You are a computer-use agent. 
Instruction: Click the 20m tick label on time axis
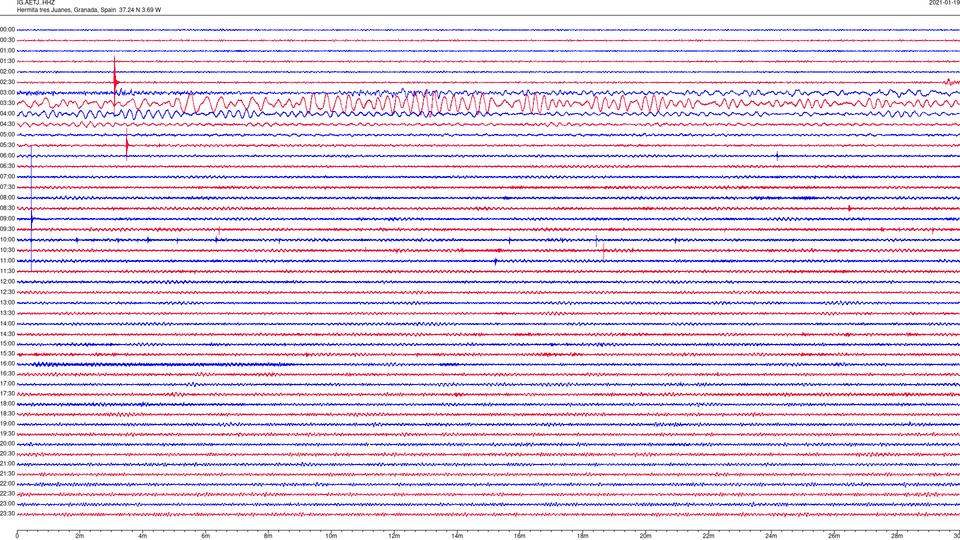(x=645, y=536)
